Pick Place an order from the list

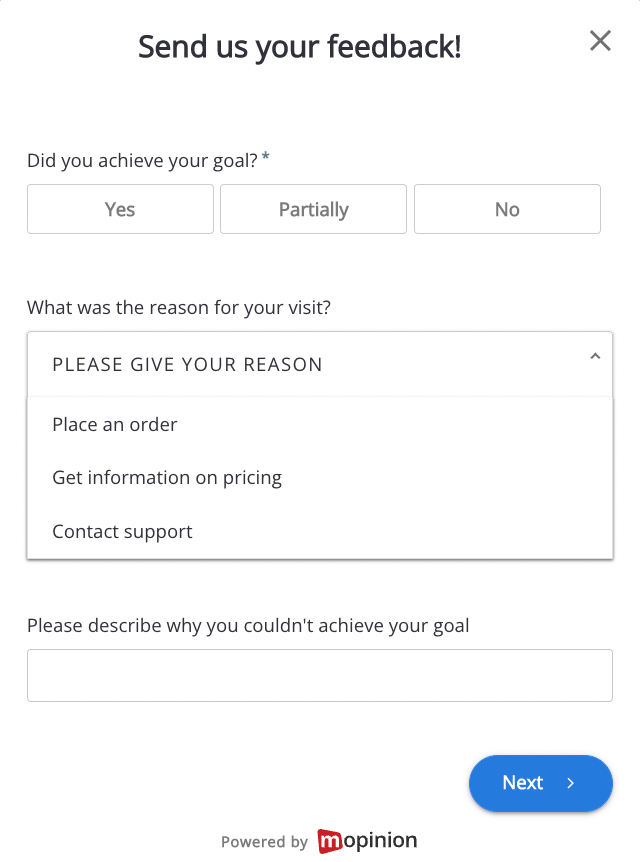point(115,424)
